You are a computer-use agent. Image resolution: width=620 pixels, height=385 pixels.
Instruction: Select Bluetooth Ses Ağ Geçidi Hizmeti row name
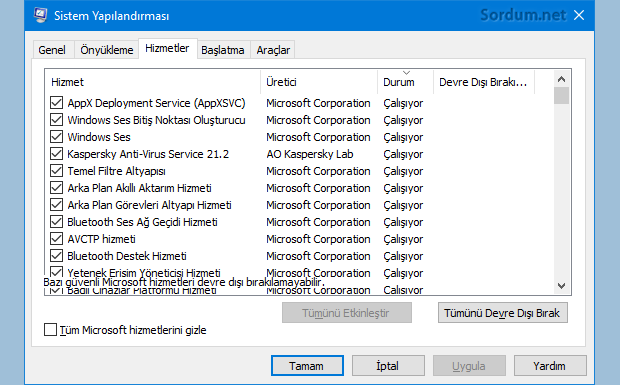(142, 222)
